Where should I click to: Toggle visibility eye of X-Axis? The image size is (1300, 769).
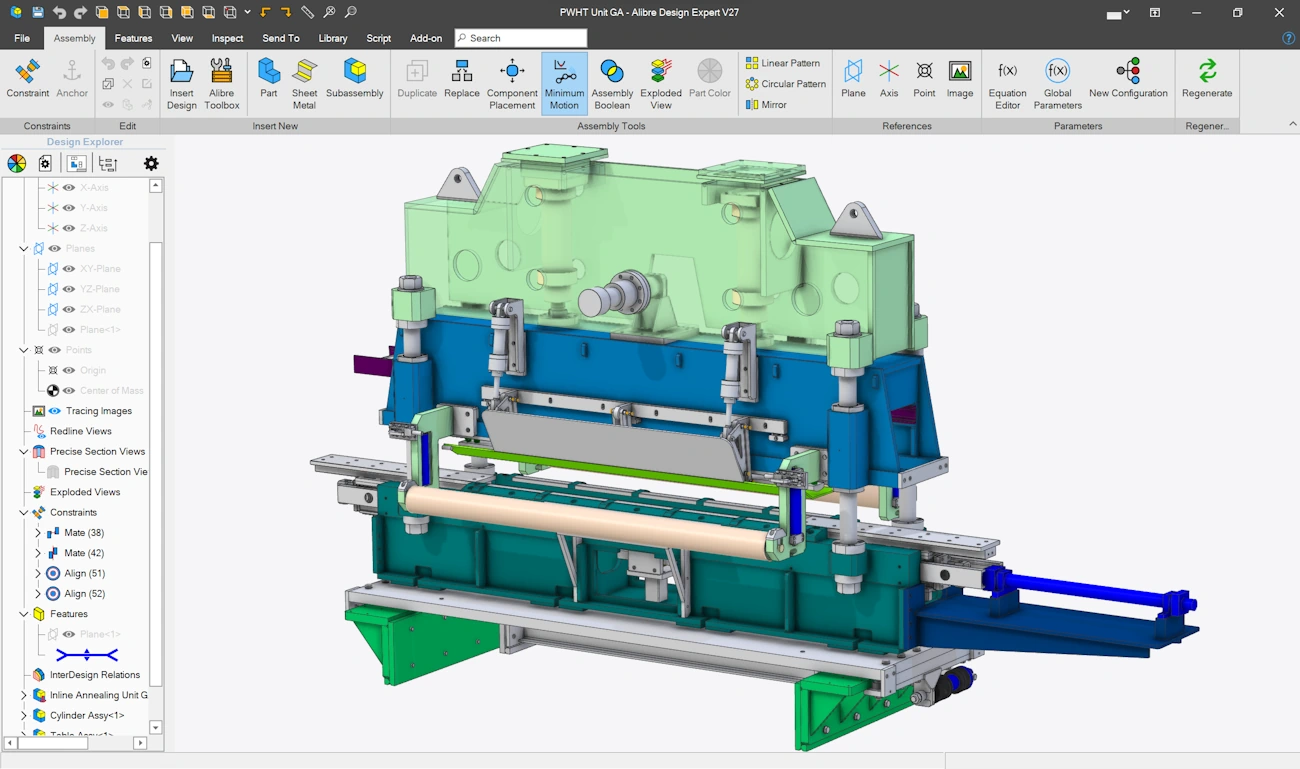tap(69, 188)
